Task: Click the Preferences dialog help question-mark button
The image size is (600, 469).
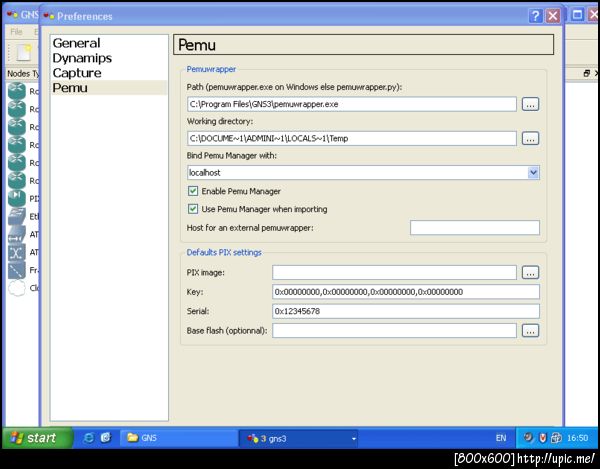Action: (535, 16)
